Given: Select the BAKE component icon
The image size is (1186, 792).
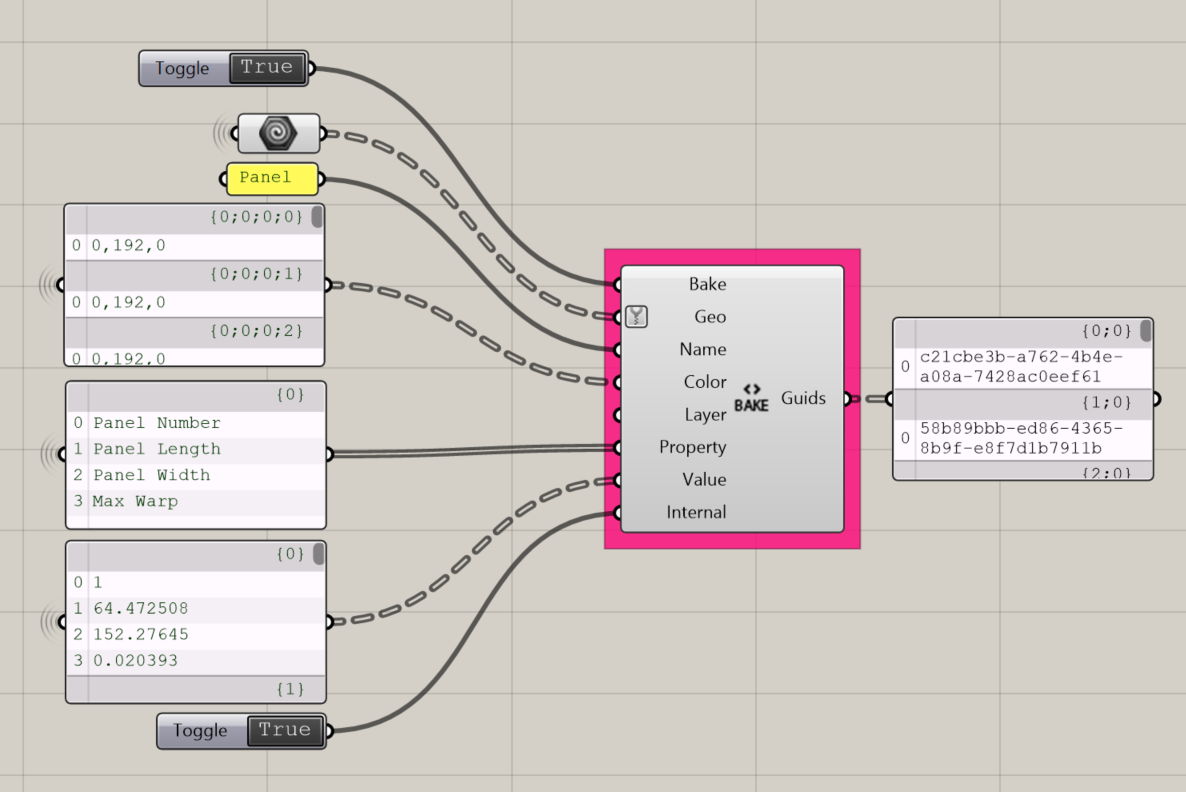Looking at the screenshot, I should click(x=750, y=396).
